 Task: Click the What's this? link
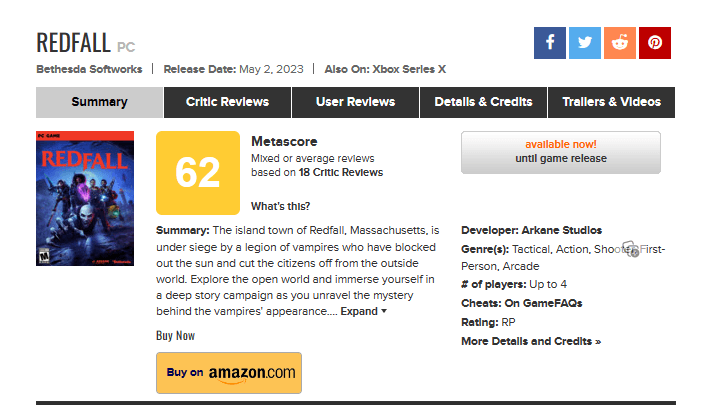coord(280,207)
